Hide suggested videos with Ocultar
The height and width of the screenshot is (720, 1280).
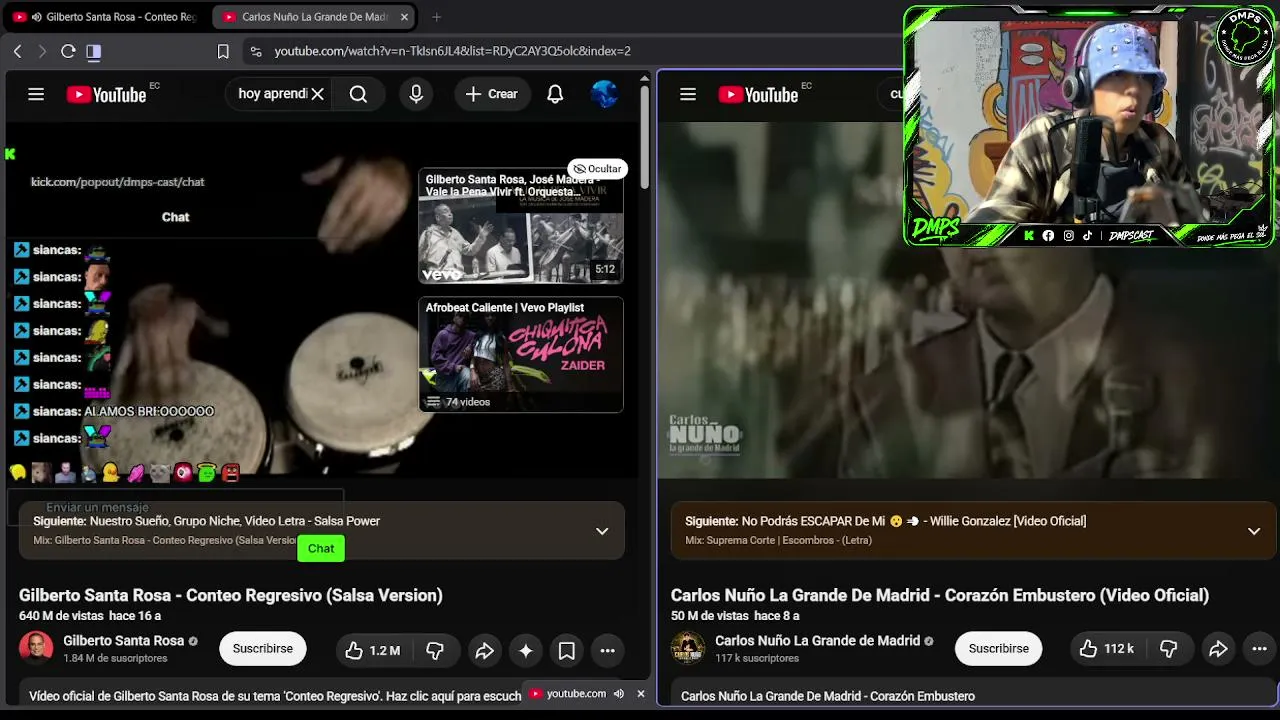point(597,169)
